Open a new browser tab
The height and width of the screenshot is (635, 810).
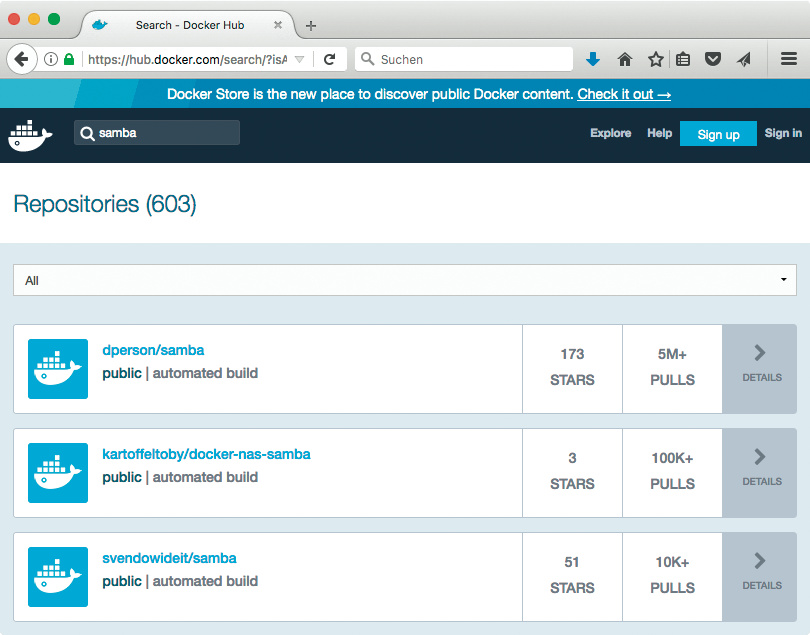[311, 25]
